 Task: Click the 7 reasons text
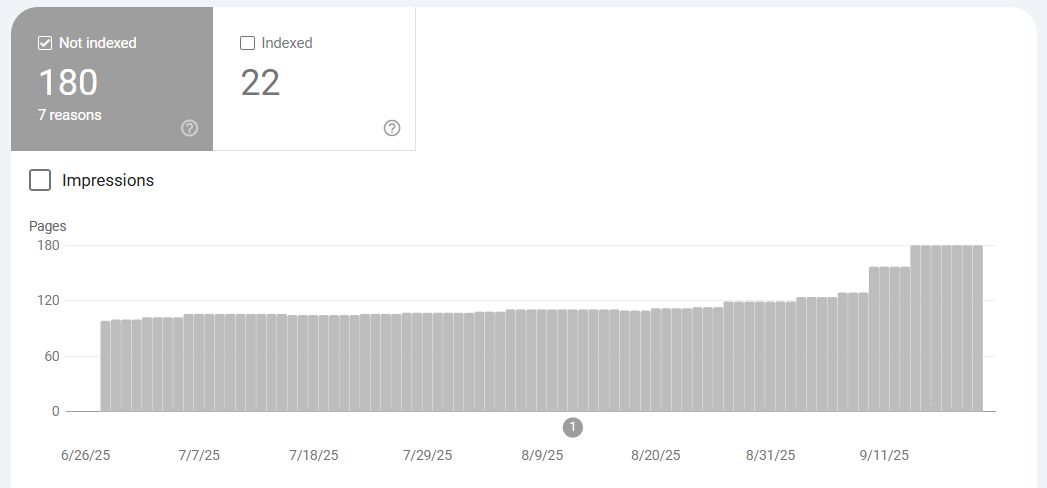click(x=69, y=115)
